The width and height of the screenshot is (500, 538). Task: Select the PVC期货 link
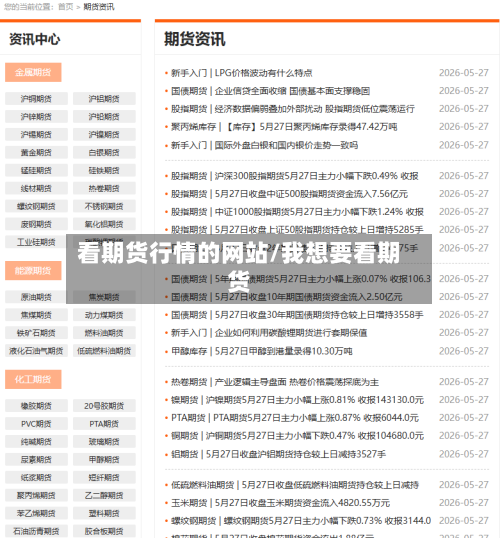coord(36,424)
